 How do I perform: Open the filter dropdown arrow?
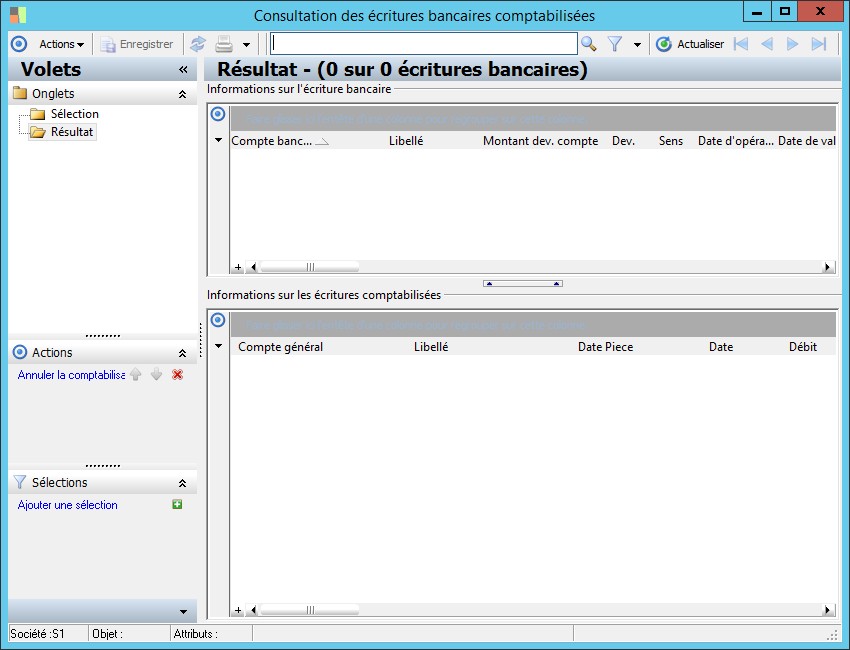tap(638, 44)
